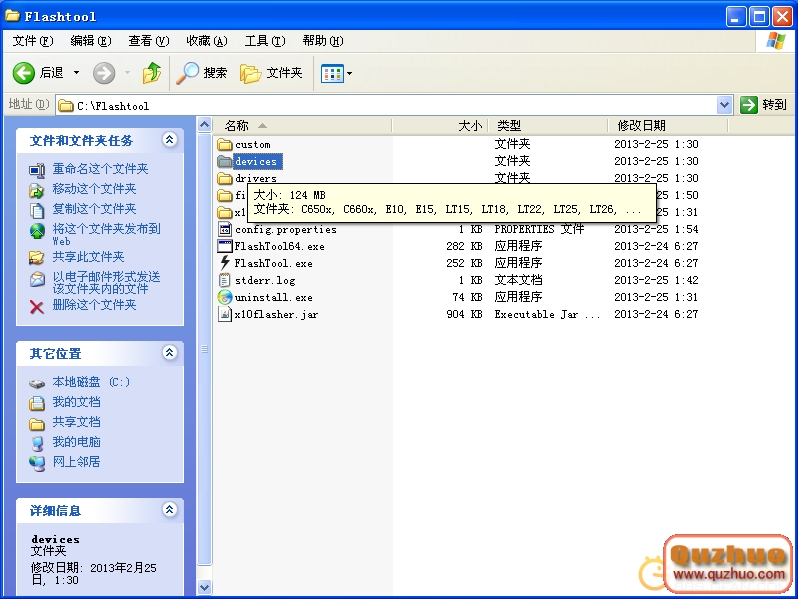Click the My Computer icon
Image resolution: width=798 pixels, height=599 pixels.
click(37, 444)
